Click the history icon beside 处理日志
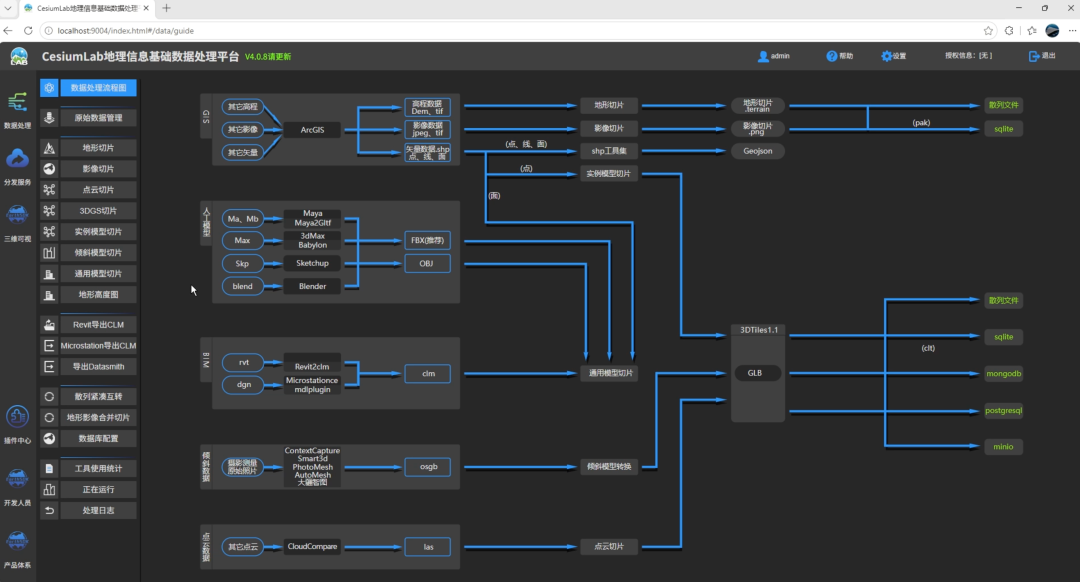 (x=49, y=510)
